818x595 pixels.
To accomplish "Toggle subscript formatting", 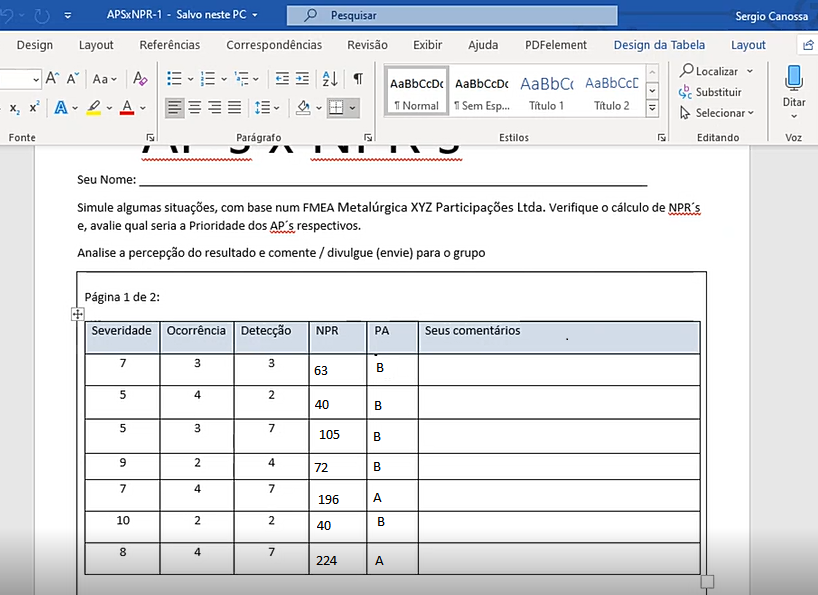I will [15, 108].
